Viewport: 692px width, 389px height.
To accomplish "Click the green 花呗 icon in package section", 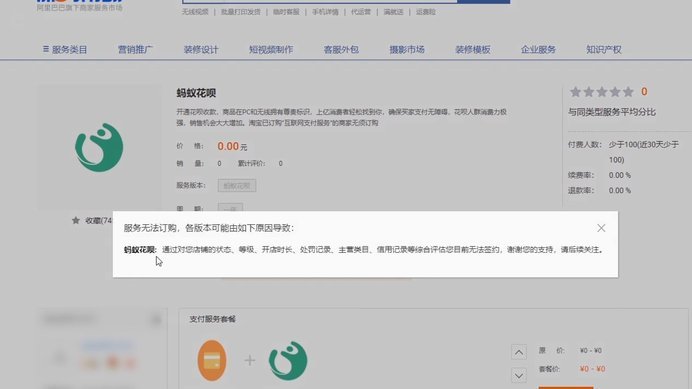I will point(288,360).
